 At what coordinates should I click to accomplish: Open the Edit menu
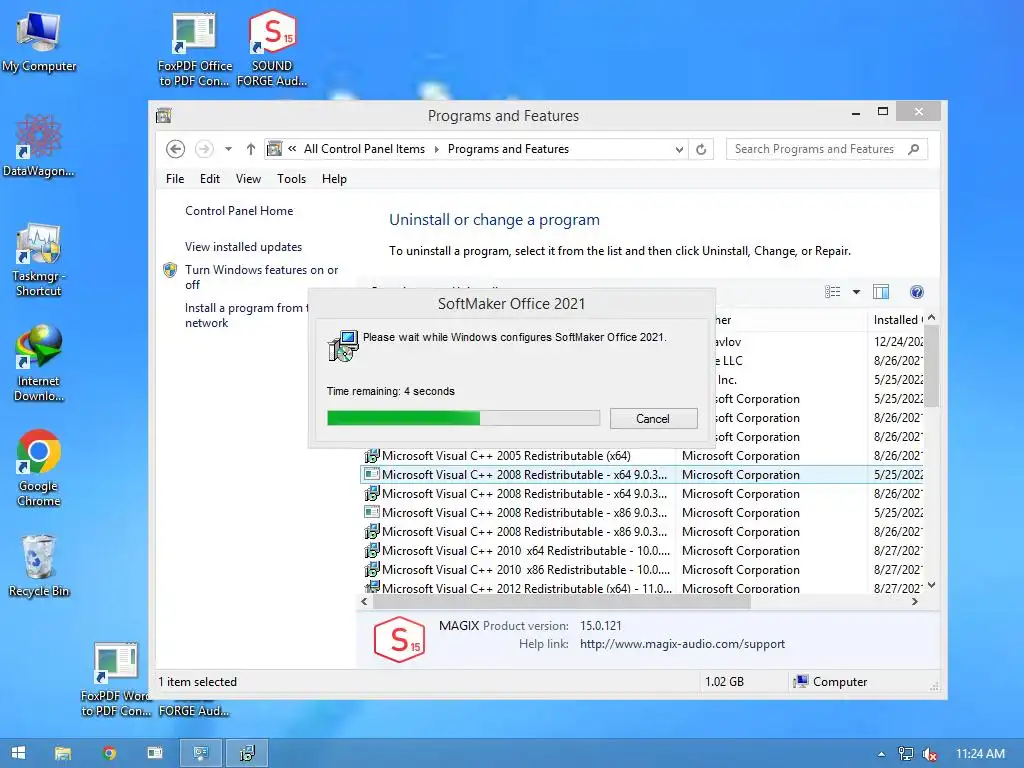[x=210, y=179]
